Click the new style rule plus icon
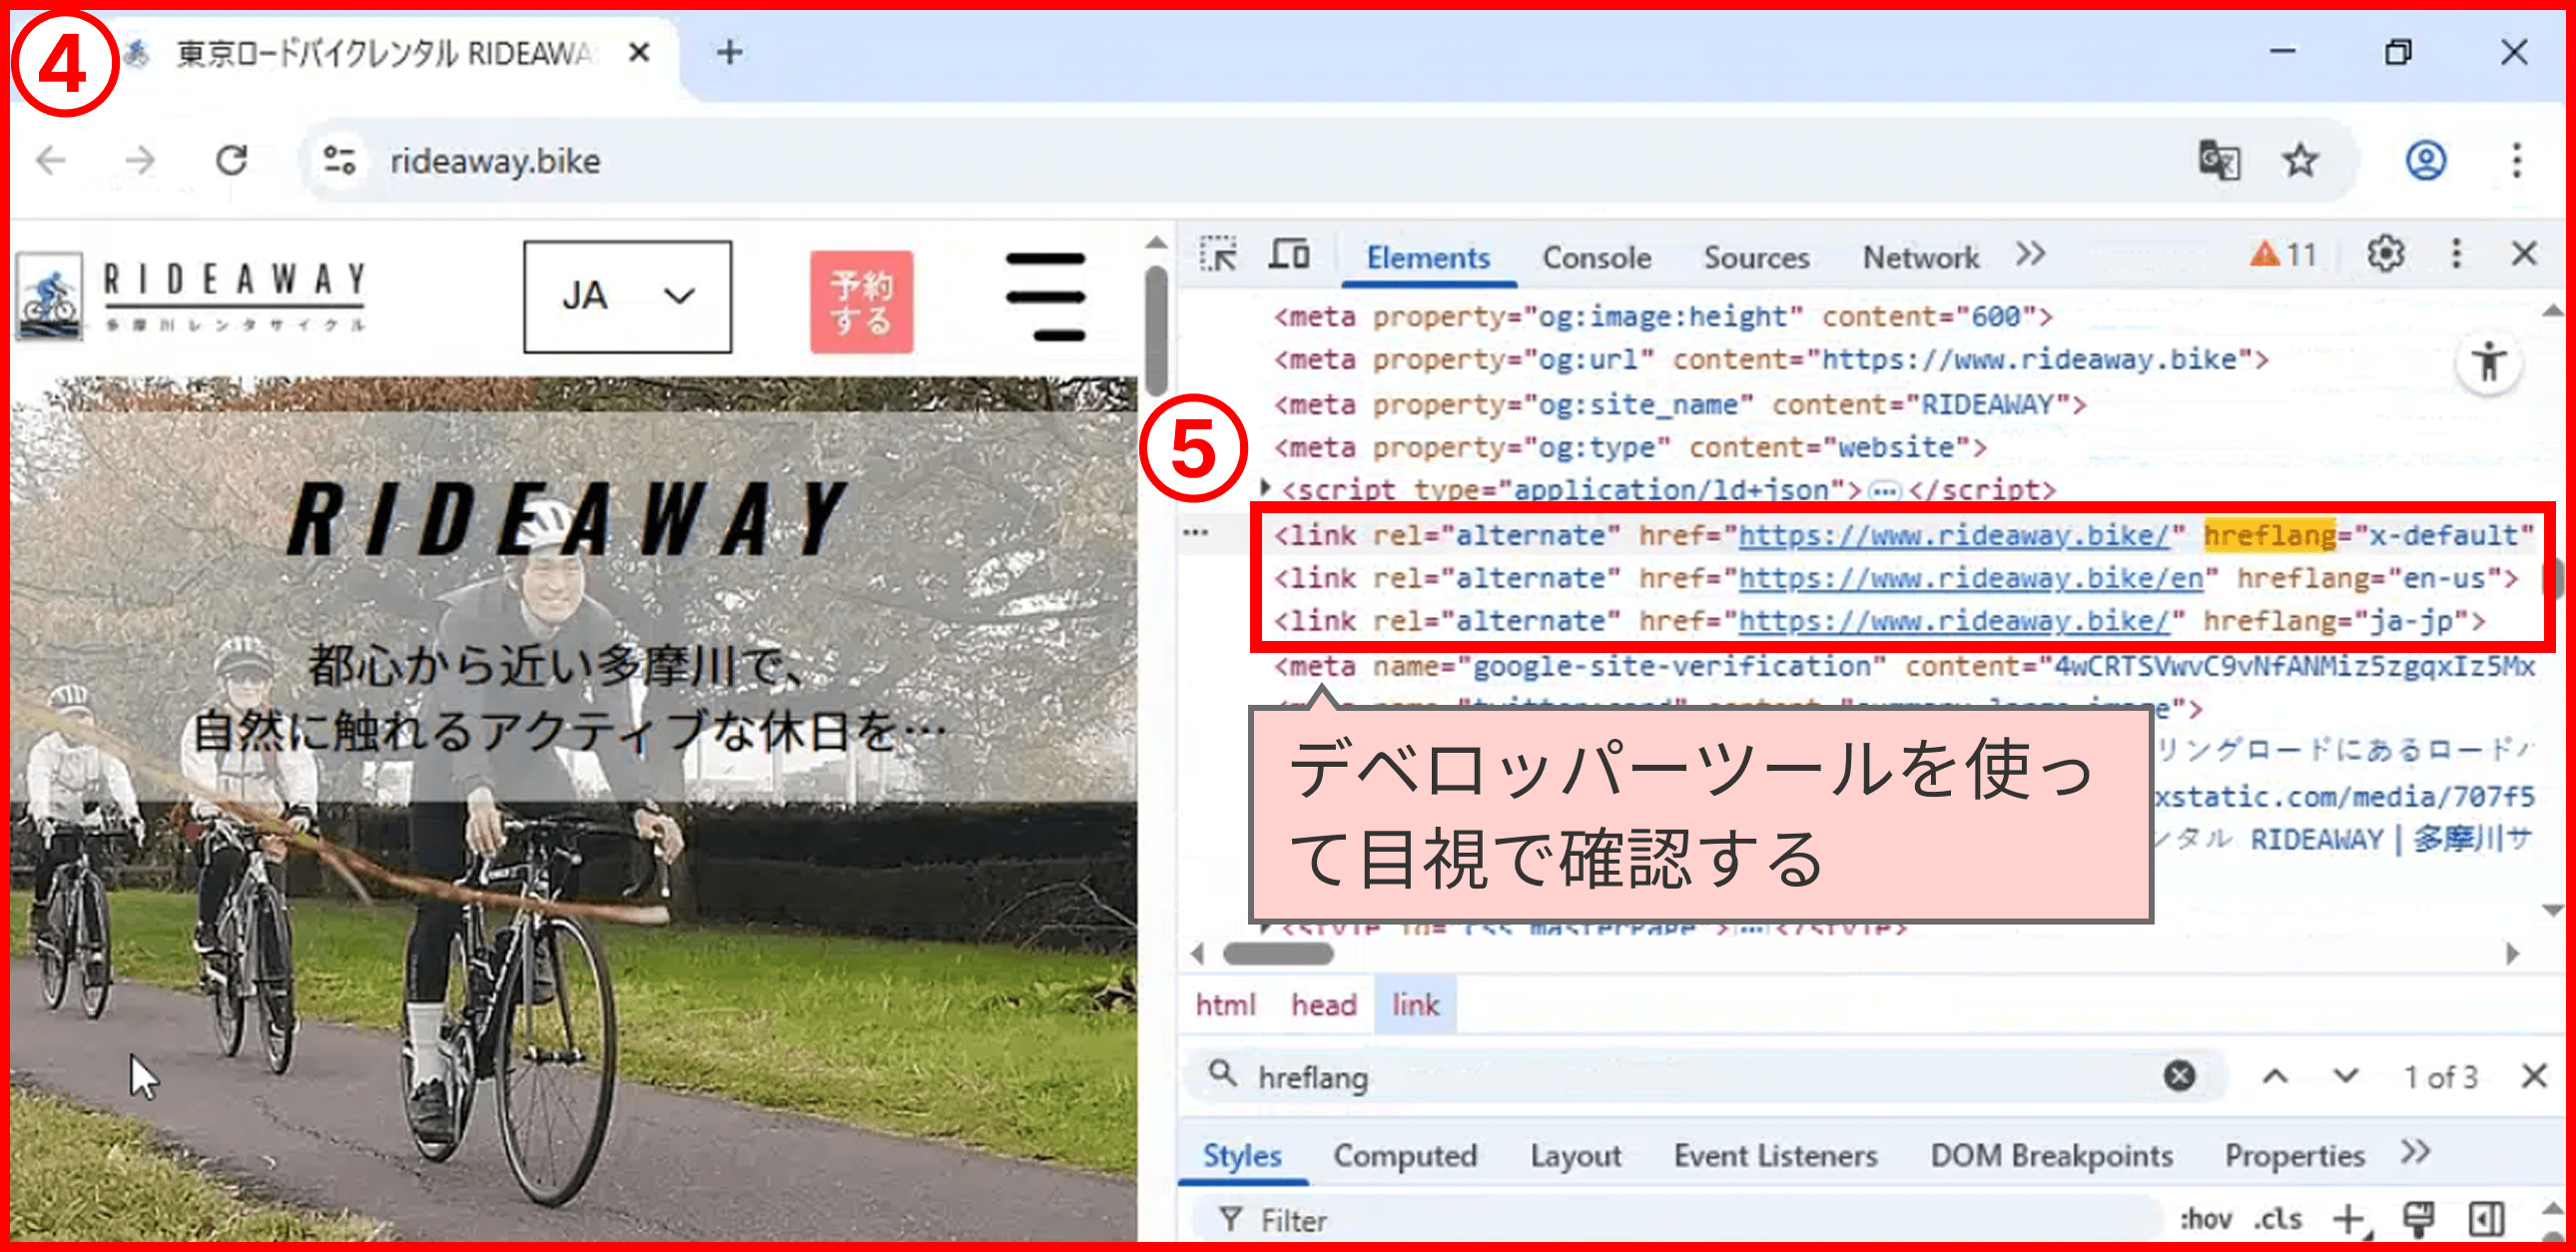Viewport: 2576px width, 1252px height. [x=2352, y=1218]
